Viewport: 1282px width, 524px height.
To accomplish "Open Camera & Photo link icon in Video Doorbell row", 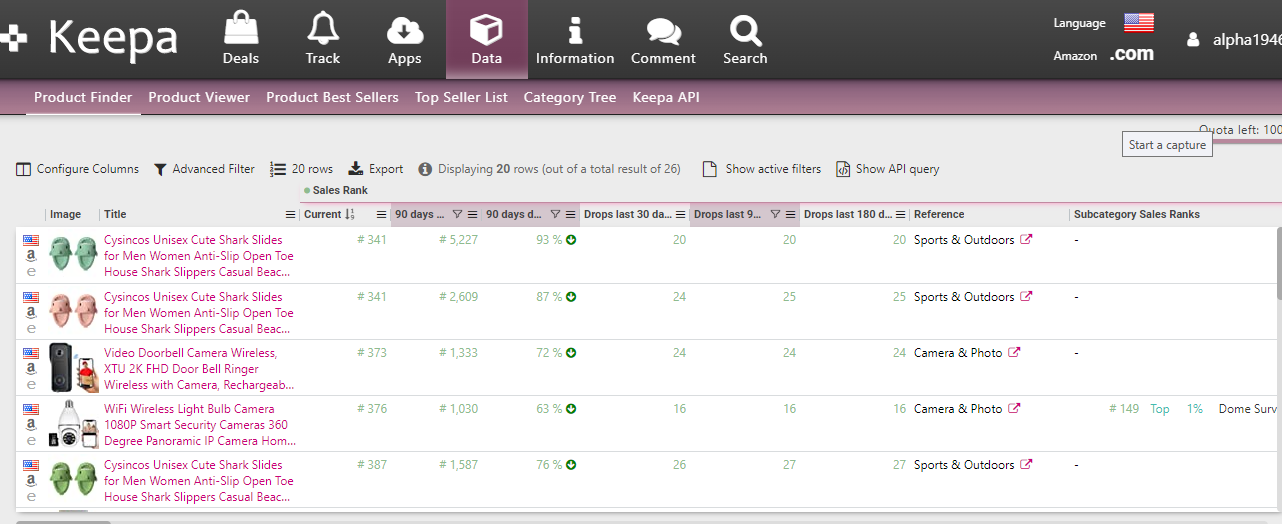I will click(x=1014, y=353).
